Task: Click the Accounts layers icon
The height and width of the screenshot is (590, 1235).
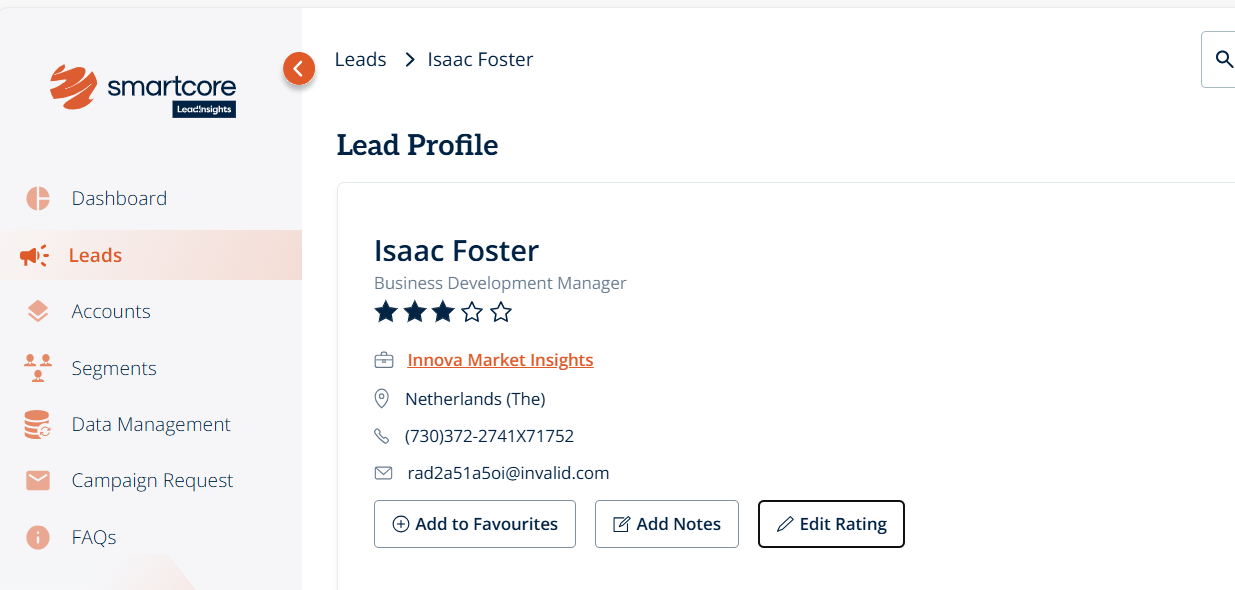Action: pyautogui.click(x=38, y=311)
